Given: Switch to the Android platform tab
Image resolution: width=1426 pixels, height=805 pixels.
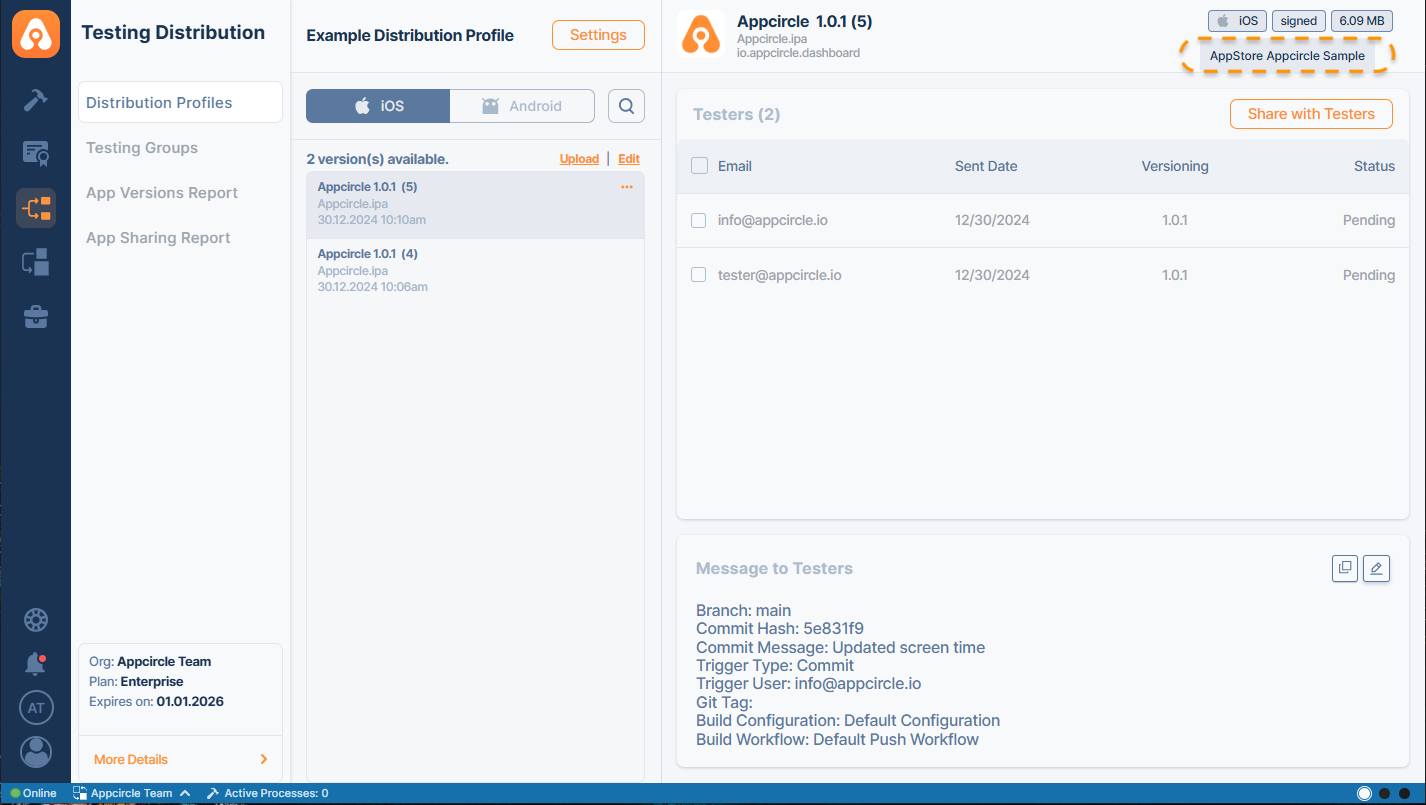Looking at the screenshot, I should pyautogui.click(x=521, y=106).
